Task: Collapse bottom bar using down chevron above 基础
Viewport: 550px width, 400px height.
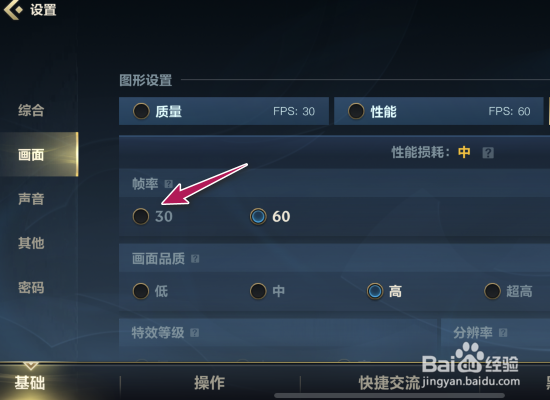Action: 31,366
